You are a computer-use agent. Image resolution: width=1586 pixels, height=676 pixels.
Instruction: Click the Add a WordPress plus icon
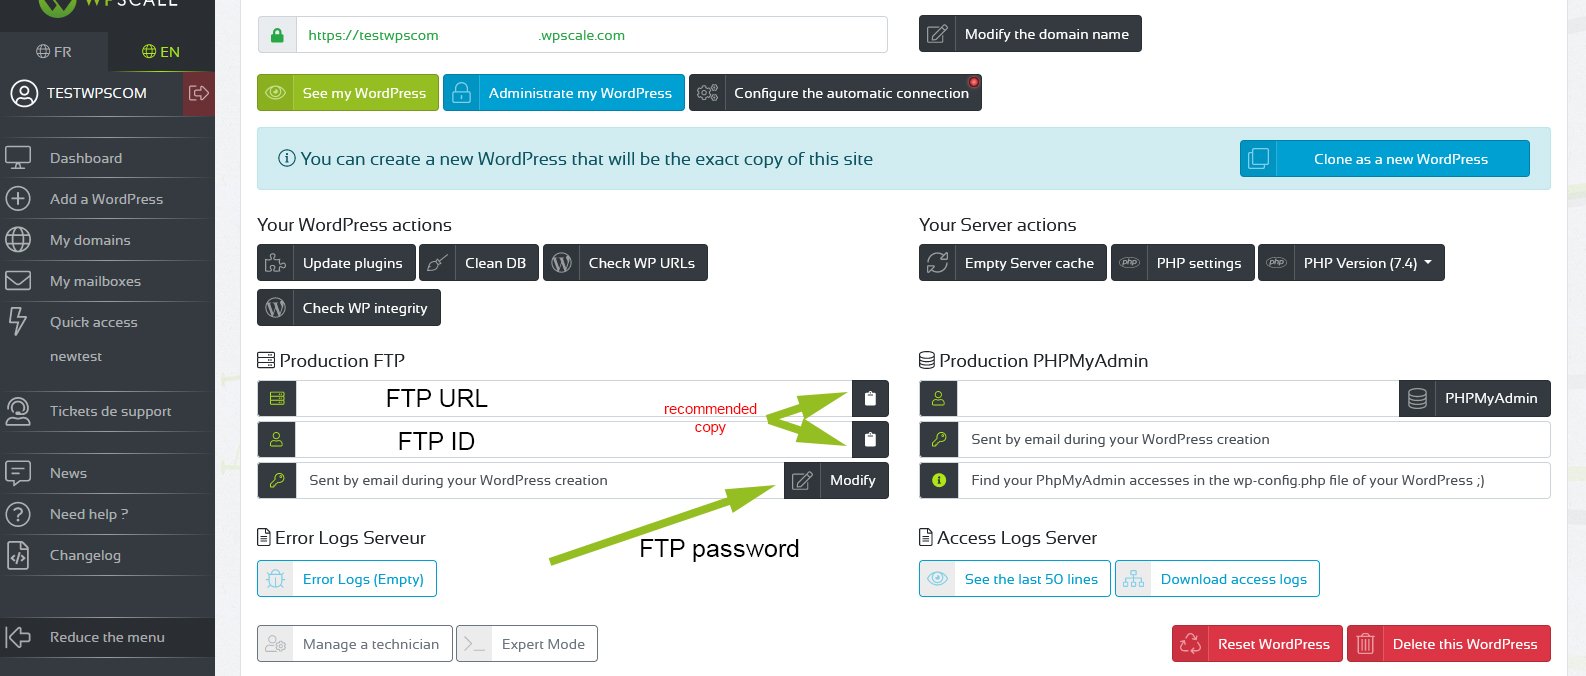coord(18,199)
